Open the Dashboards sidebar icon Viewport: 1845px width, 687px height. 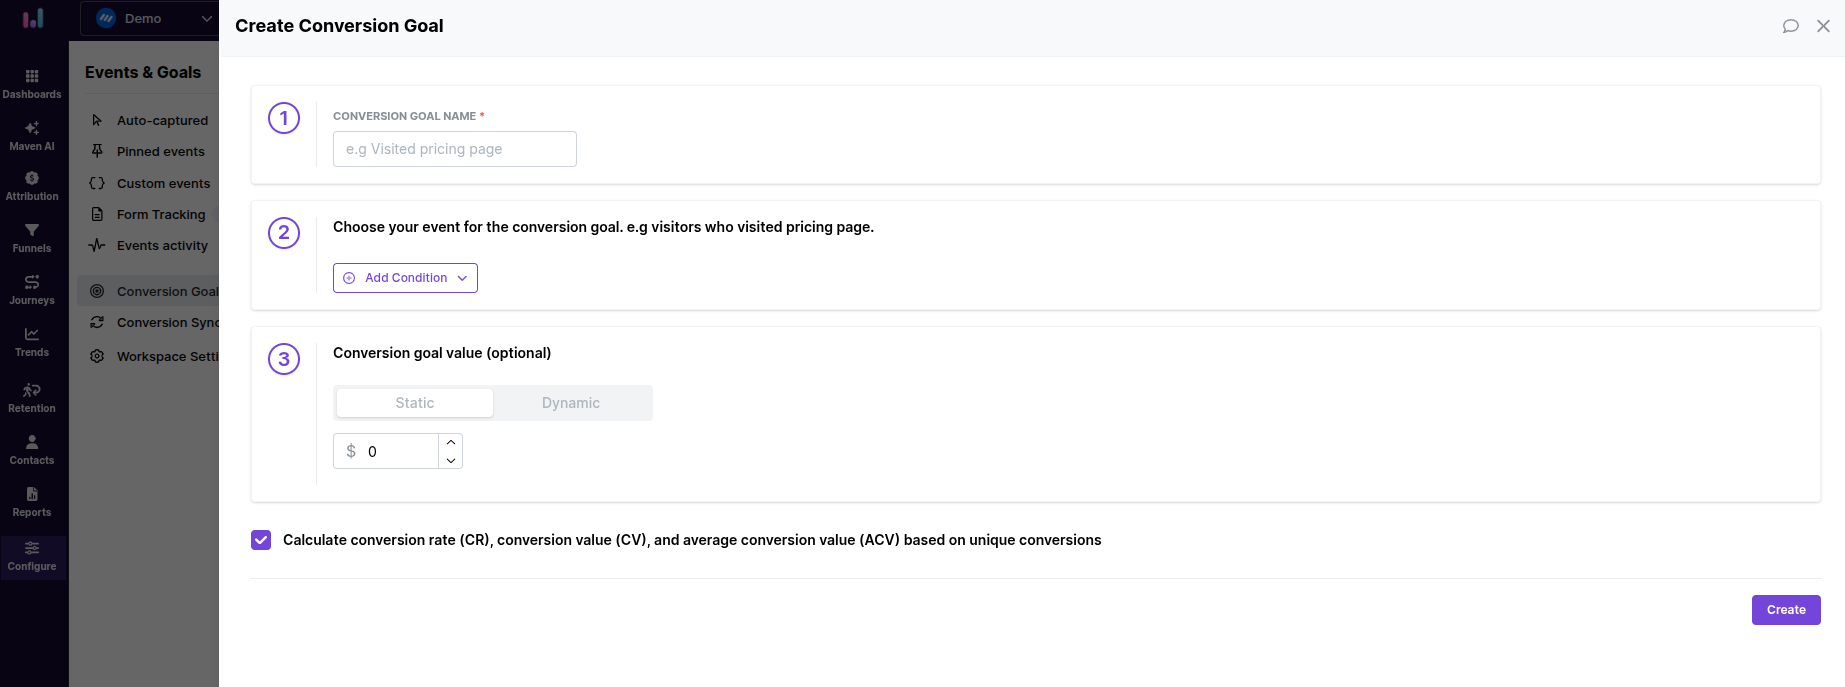(32, 83)
